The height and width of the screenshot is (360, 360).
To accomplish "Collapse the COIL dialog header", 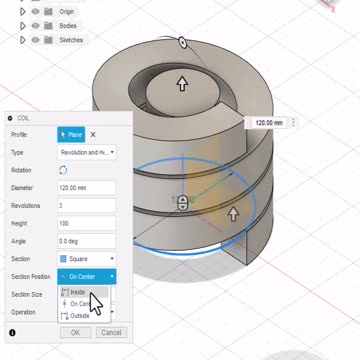I will point(10,118).
